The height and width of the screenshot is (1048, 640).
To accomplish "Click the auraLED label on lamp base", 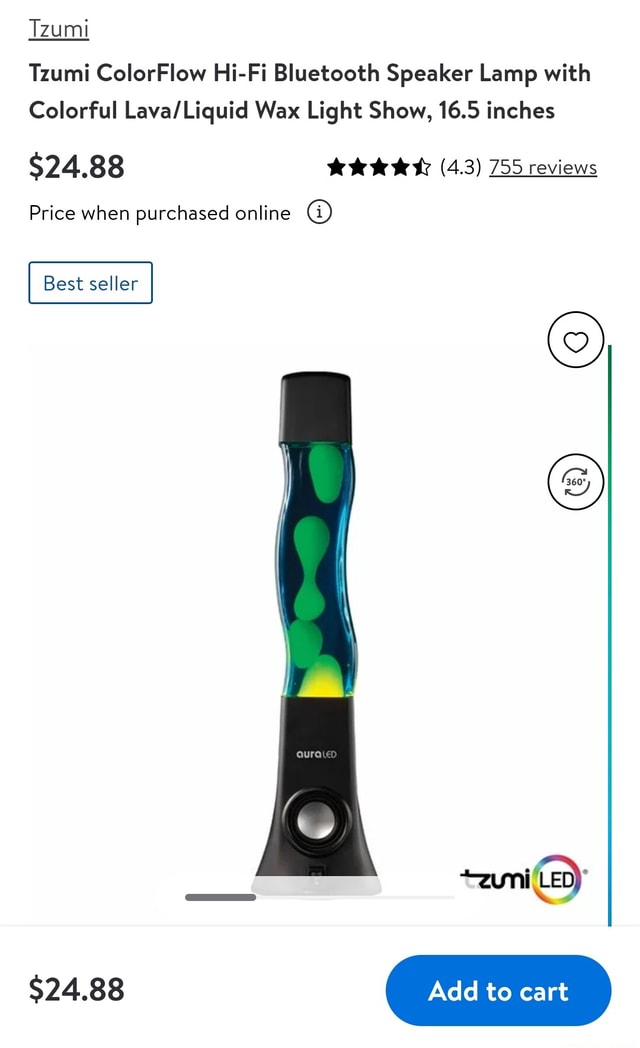I will [x=316, y=754].
